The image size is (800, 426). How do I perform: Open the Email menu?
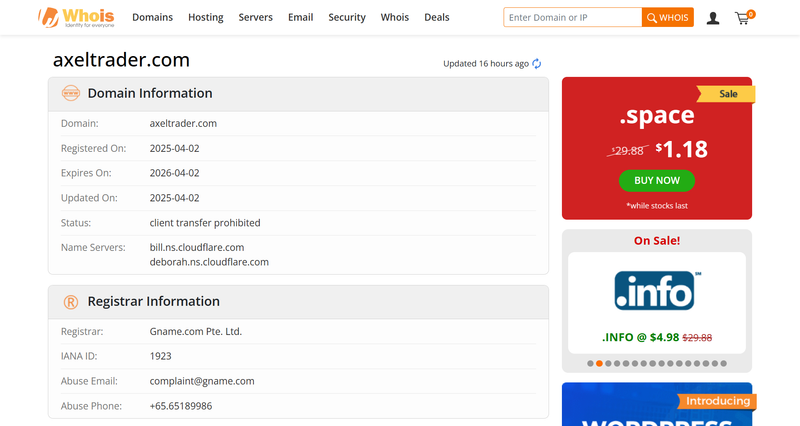pyautogui.click(x=301, y=17)
